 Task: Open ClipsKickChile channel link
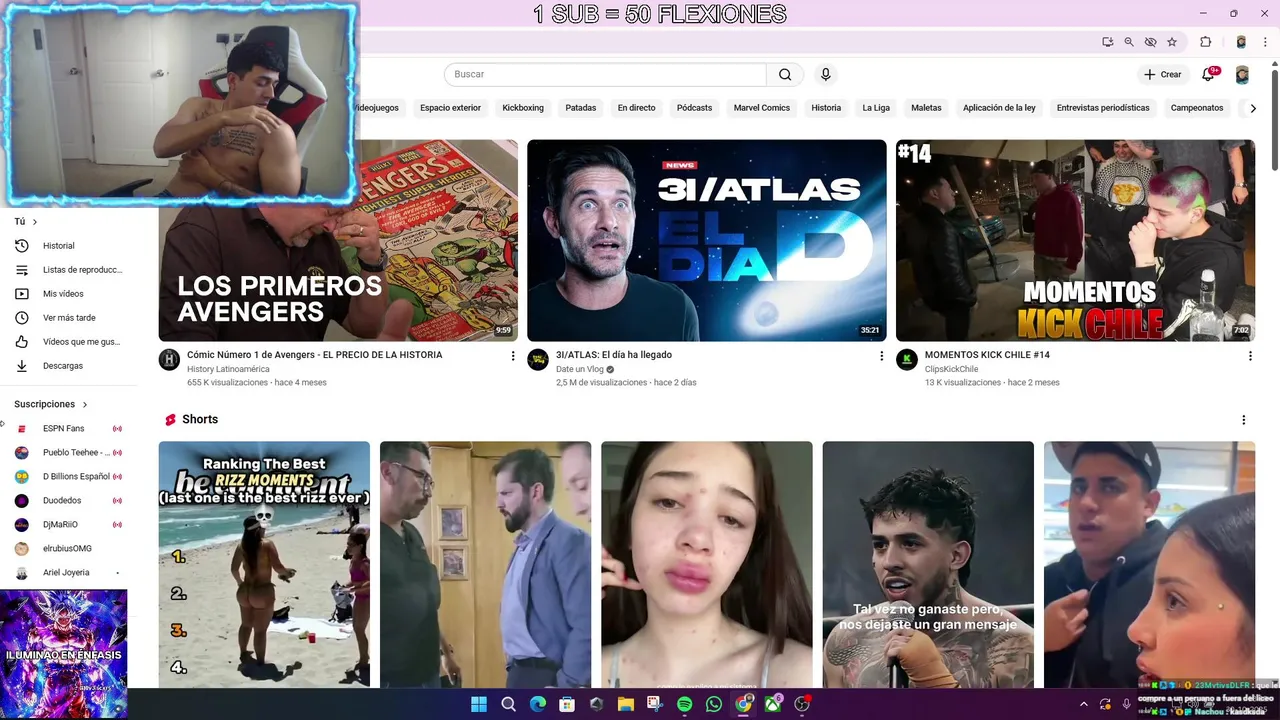[952, 369]
